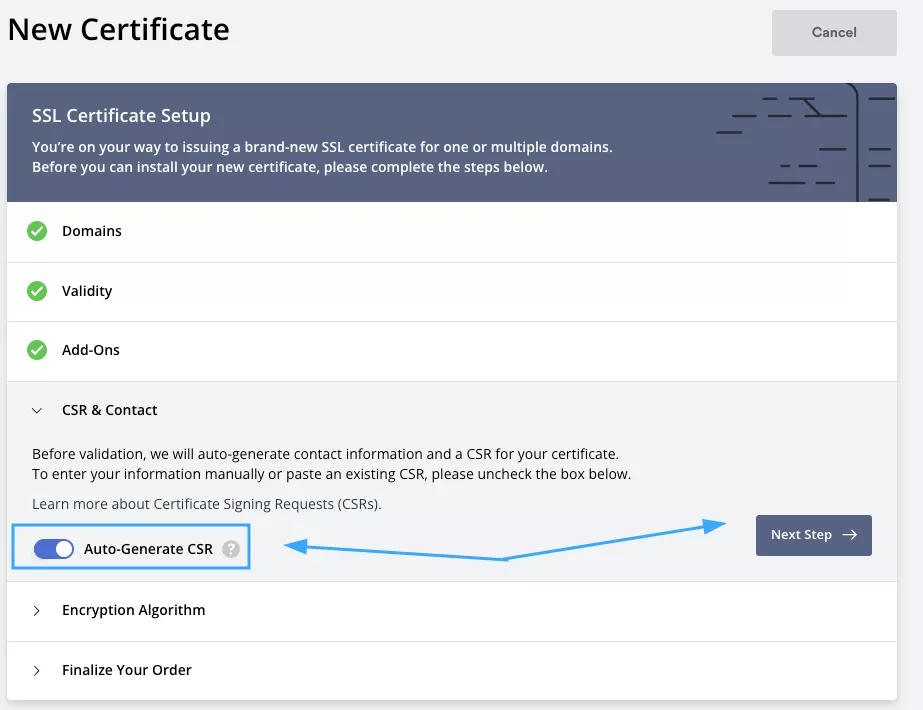
Task: Expand the Encryption Algorithm section
Action: tap(37, 610)
